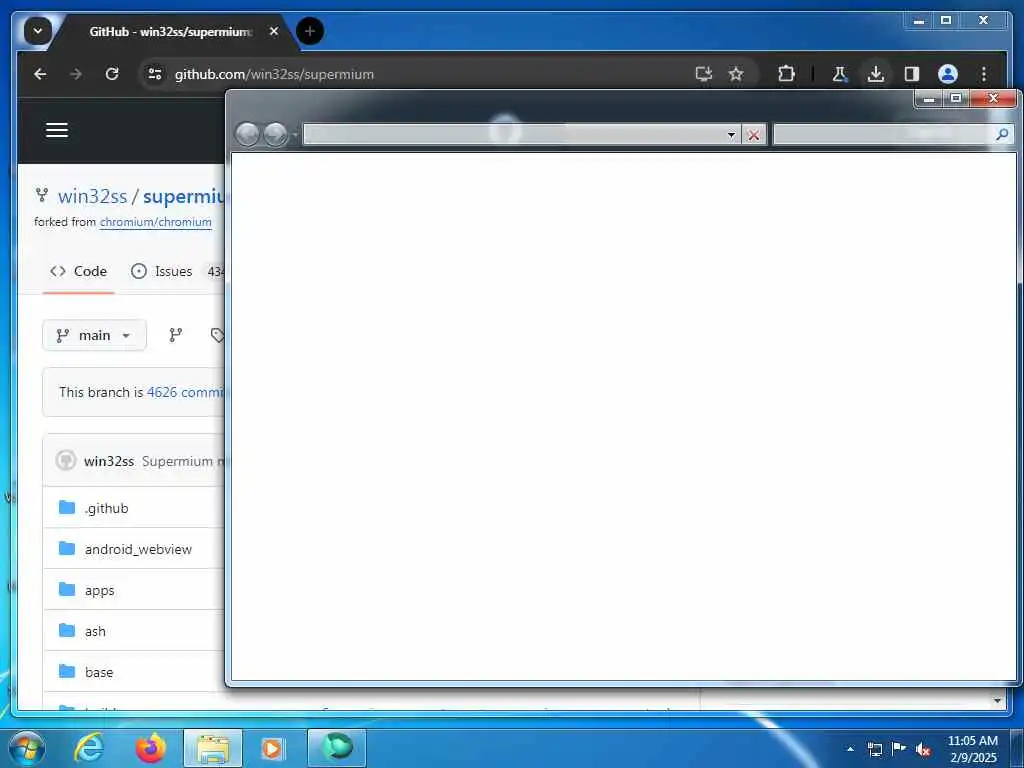Open site information icon in address bar
Image resolution: width=1024 pixels, height=768 pixels.
155,74
